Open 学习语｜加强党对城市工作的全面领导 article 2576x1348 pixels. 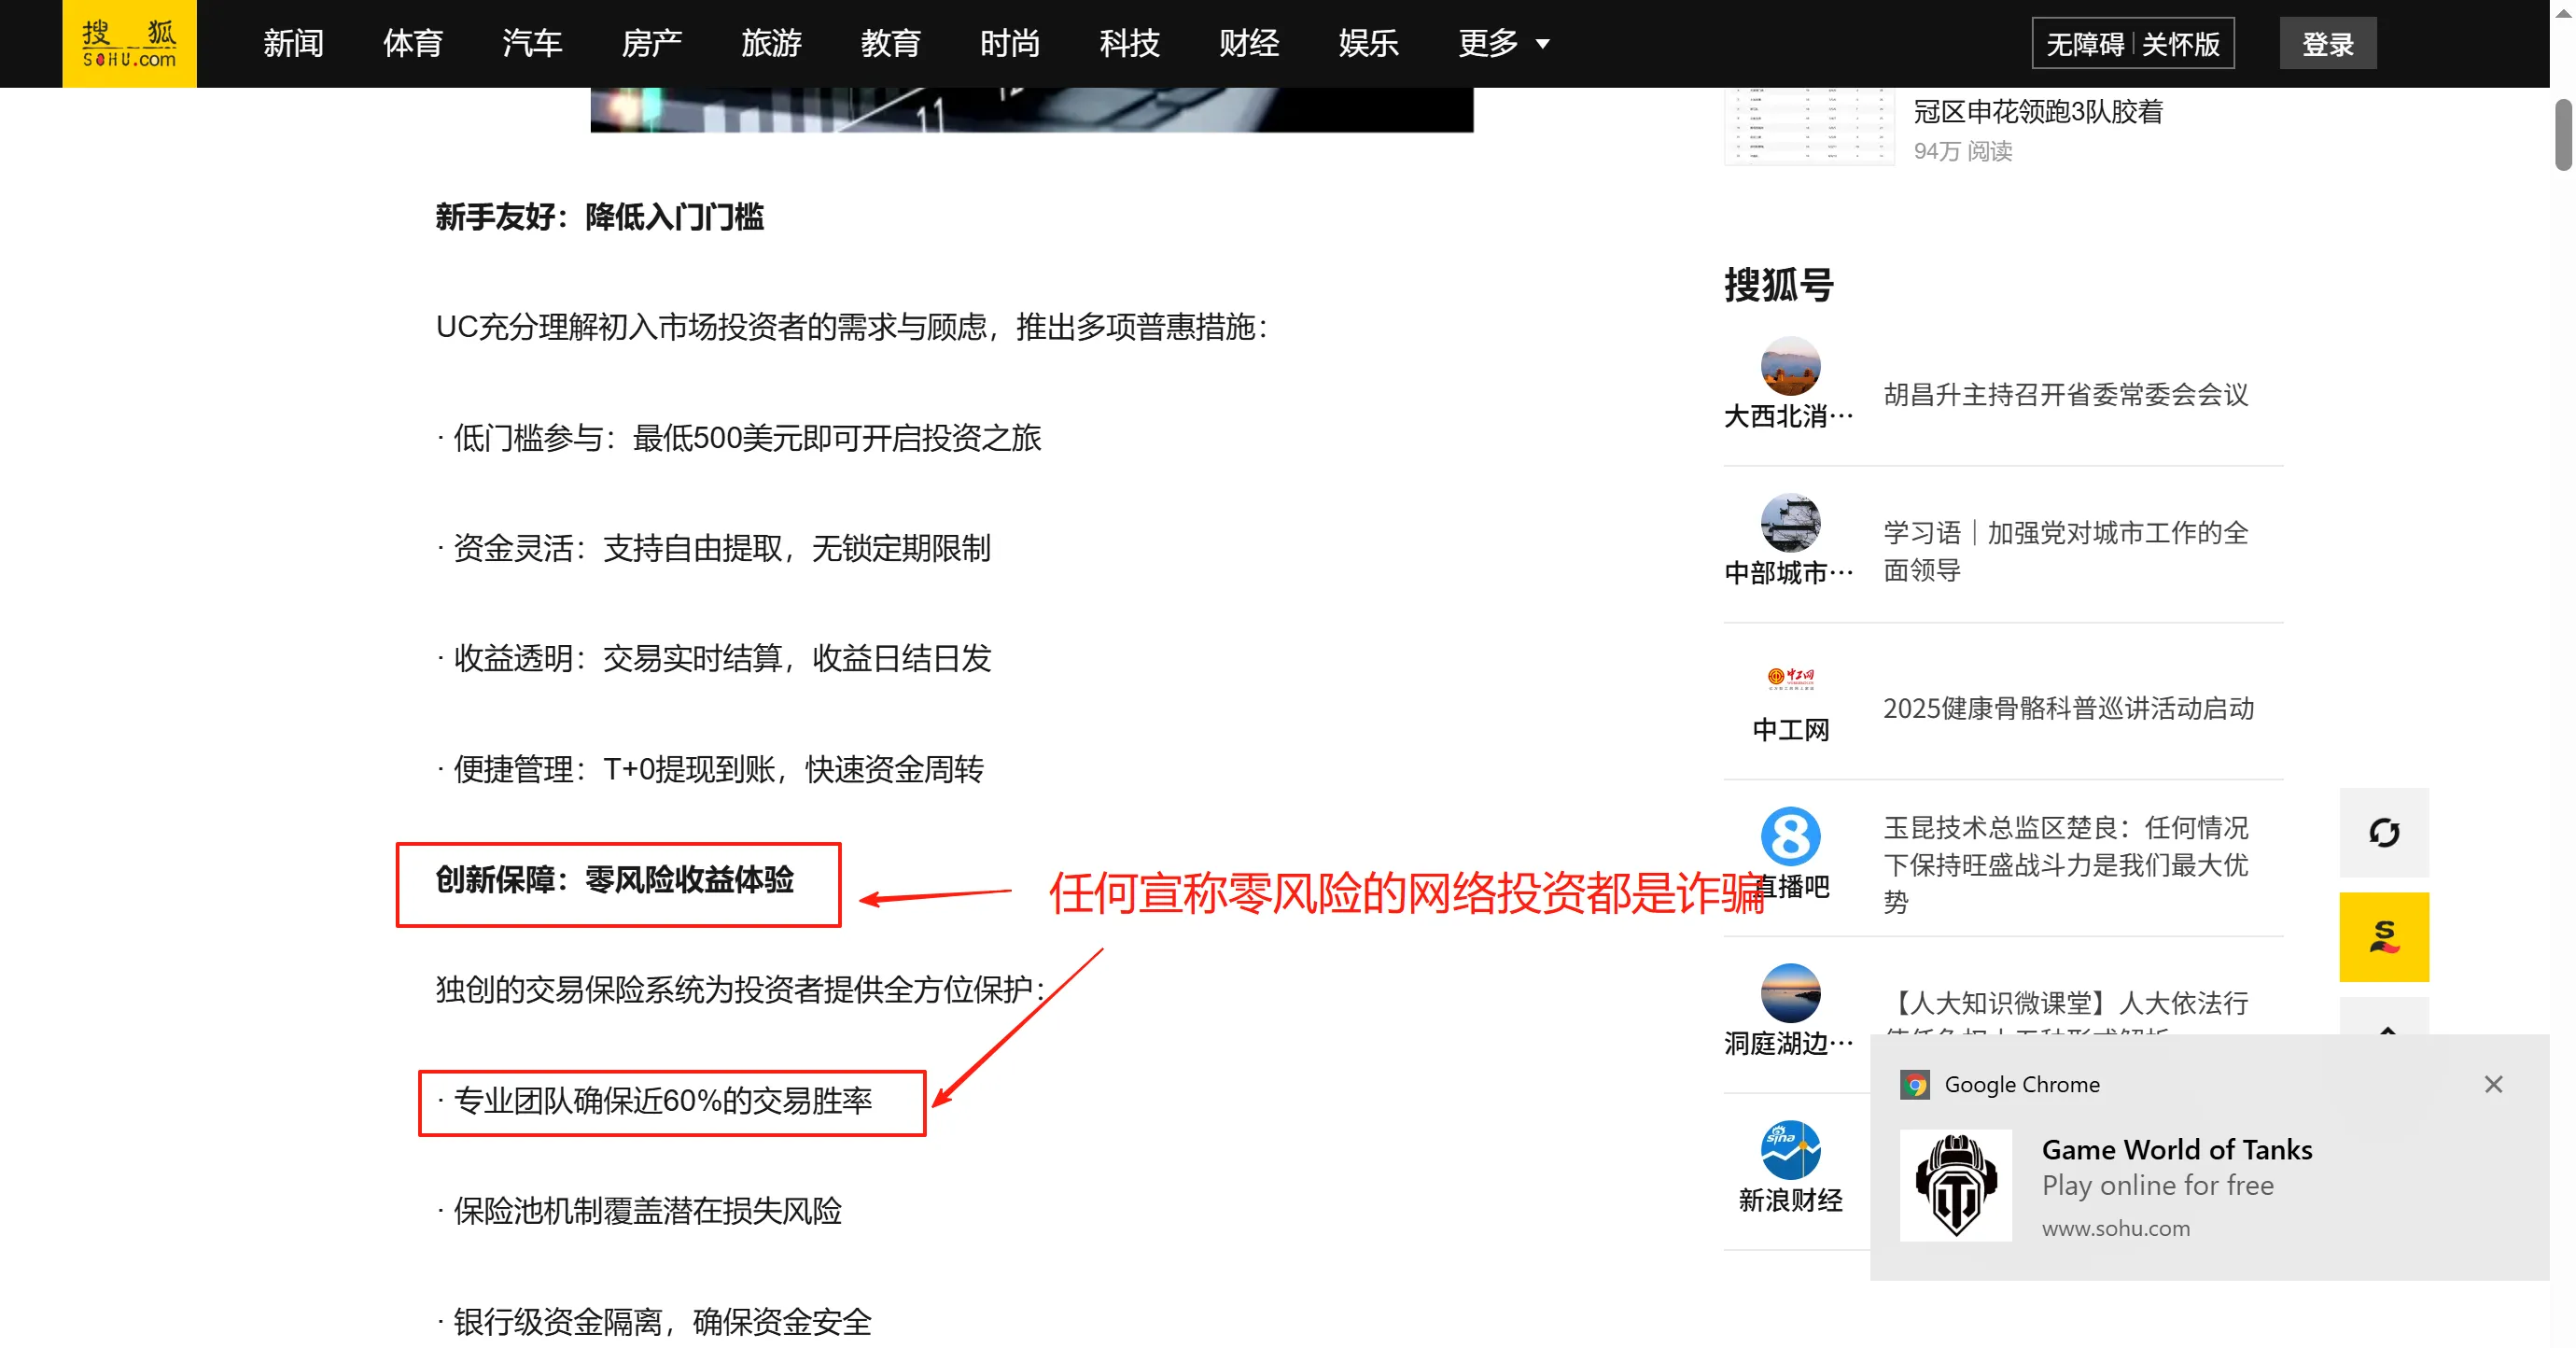(x=2065, y=551)
